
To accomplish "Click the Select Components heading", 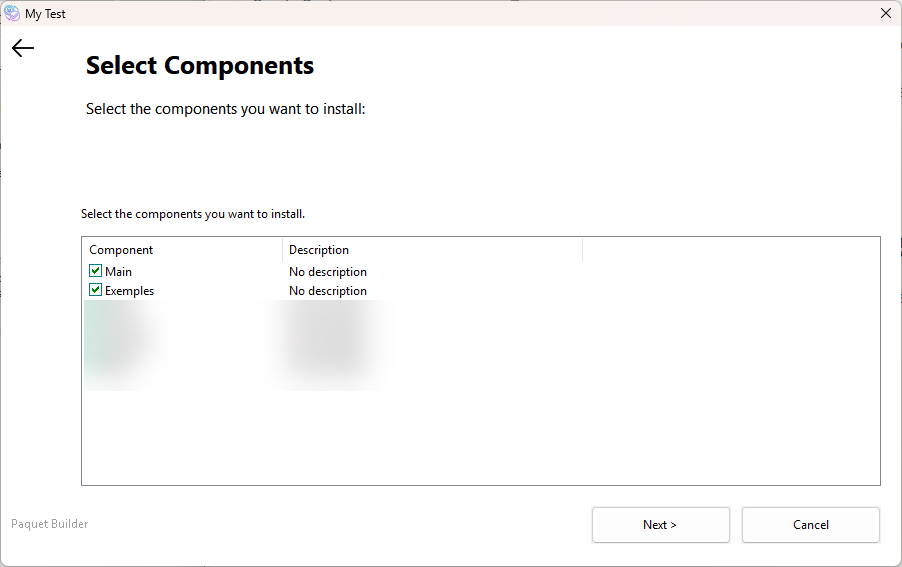I will tap(200, 66).
